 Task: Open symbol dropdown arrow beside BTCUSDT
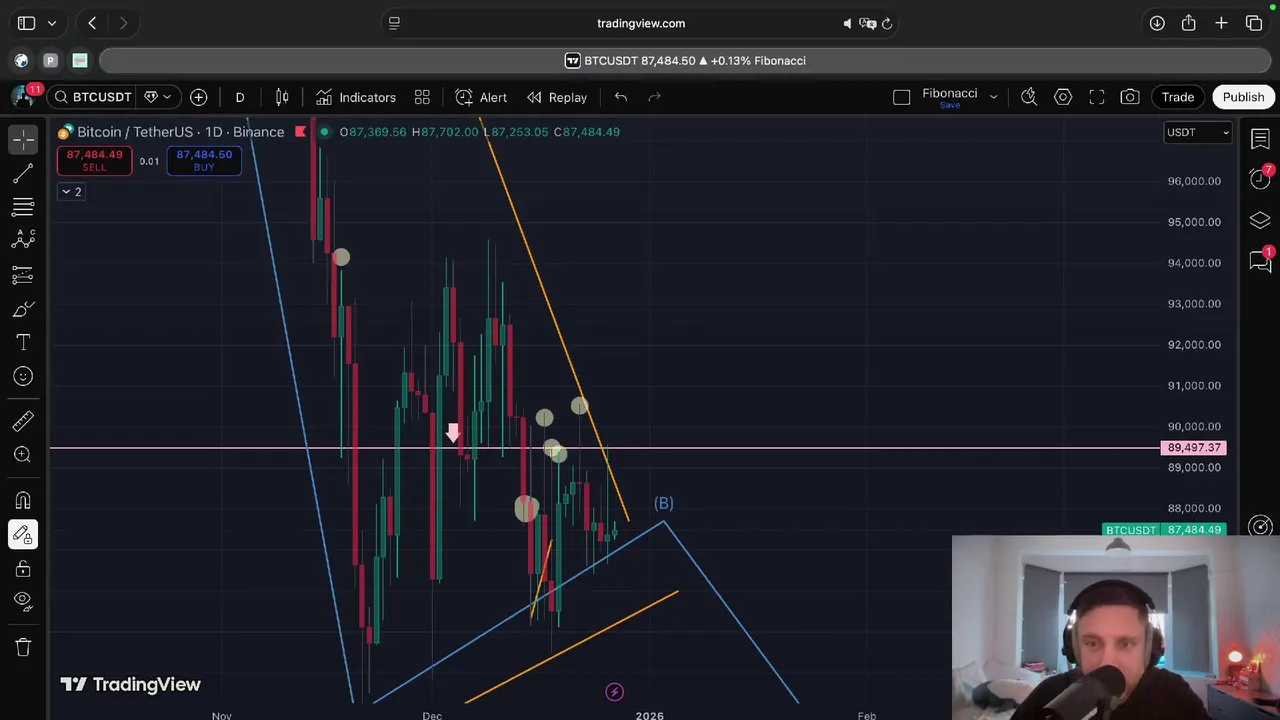click(x=166, y=97)
